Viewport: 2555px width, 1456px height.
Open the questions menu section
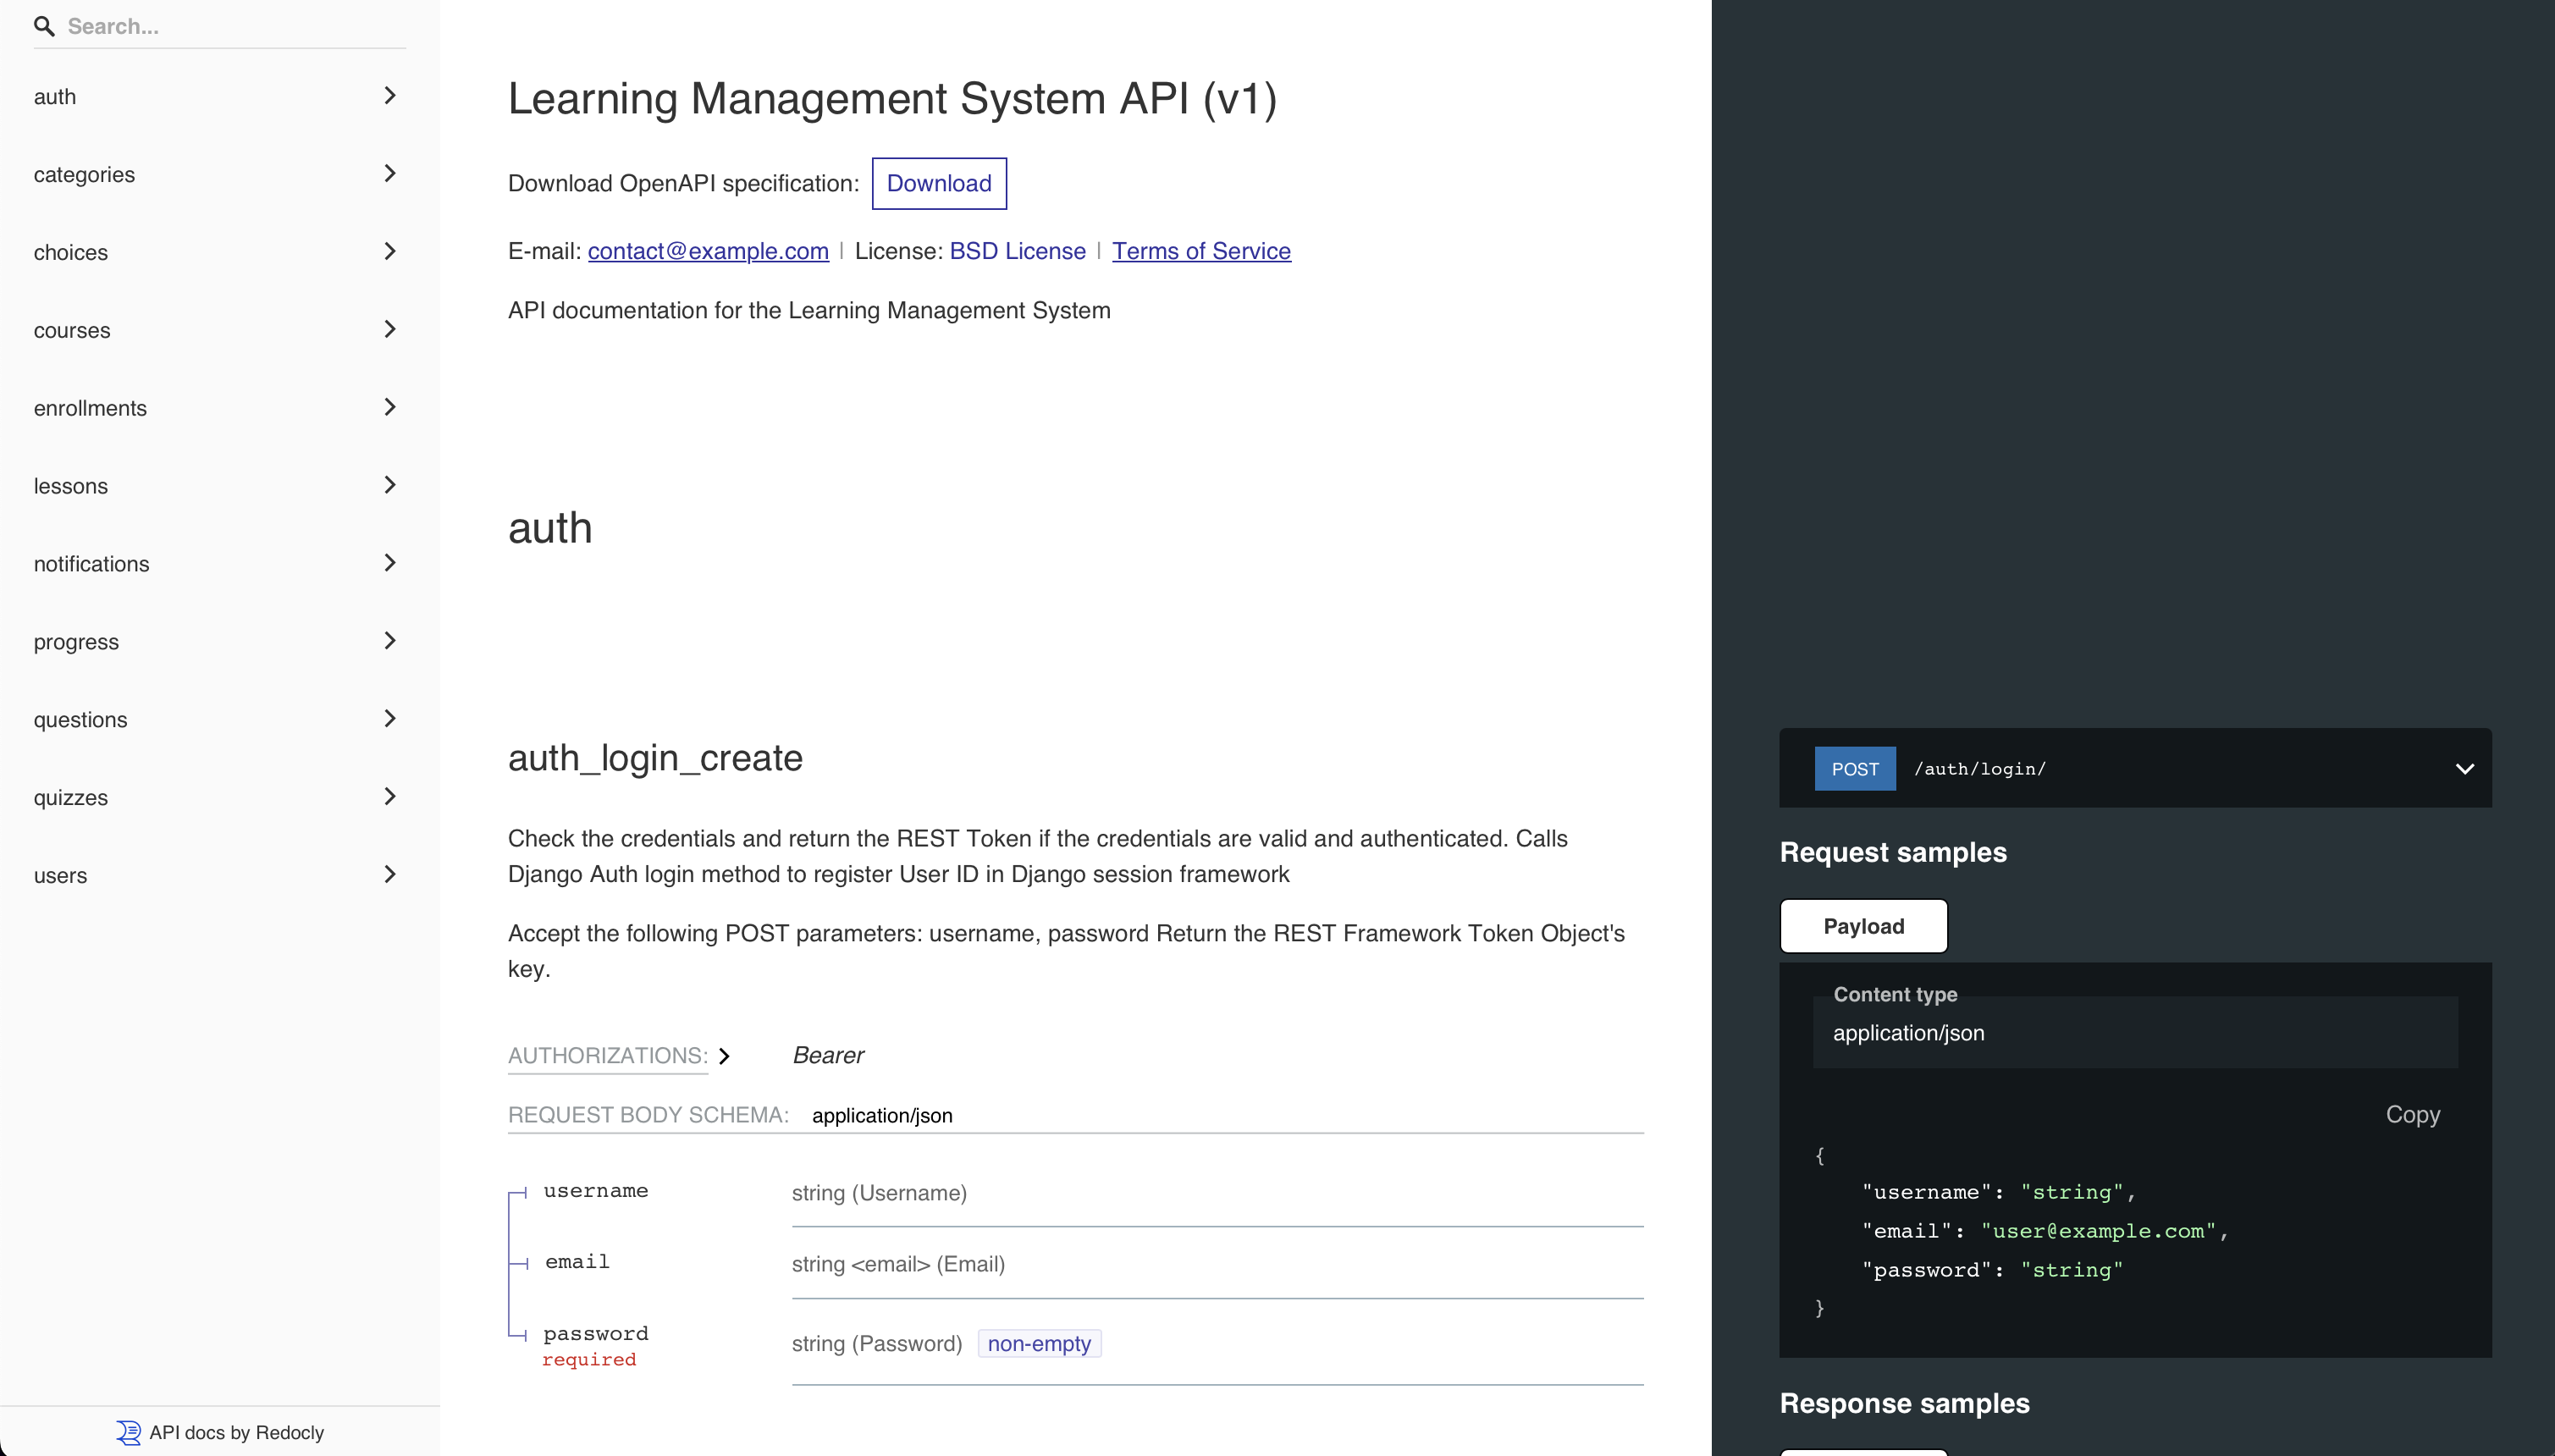click(x=219, y=719)
